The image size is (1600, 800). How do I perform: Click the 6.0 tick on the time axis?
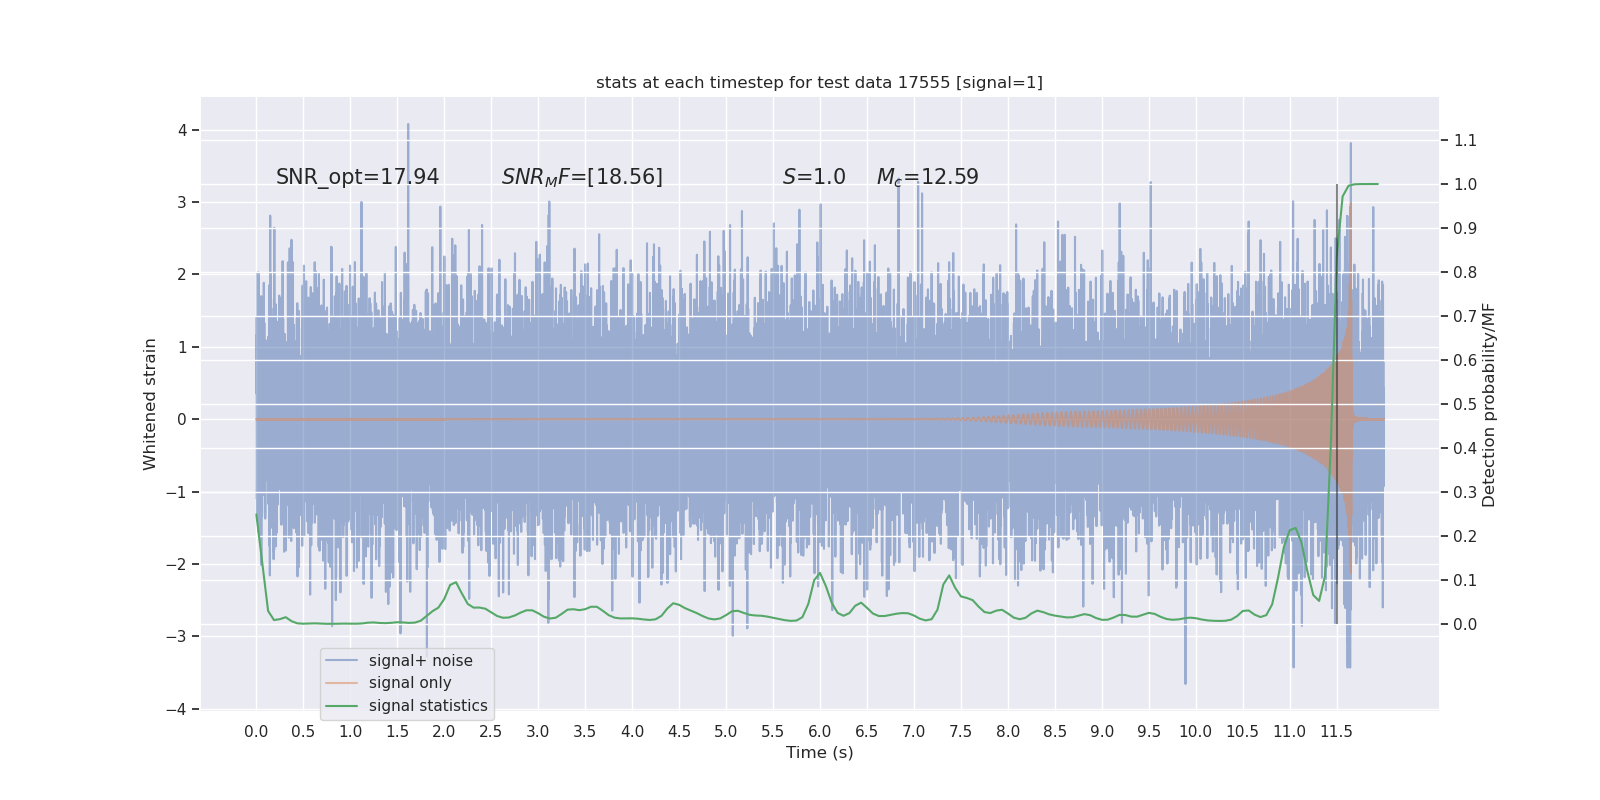pos(820,731)
